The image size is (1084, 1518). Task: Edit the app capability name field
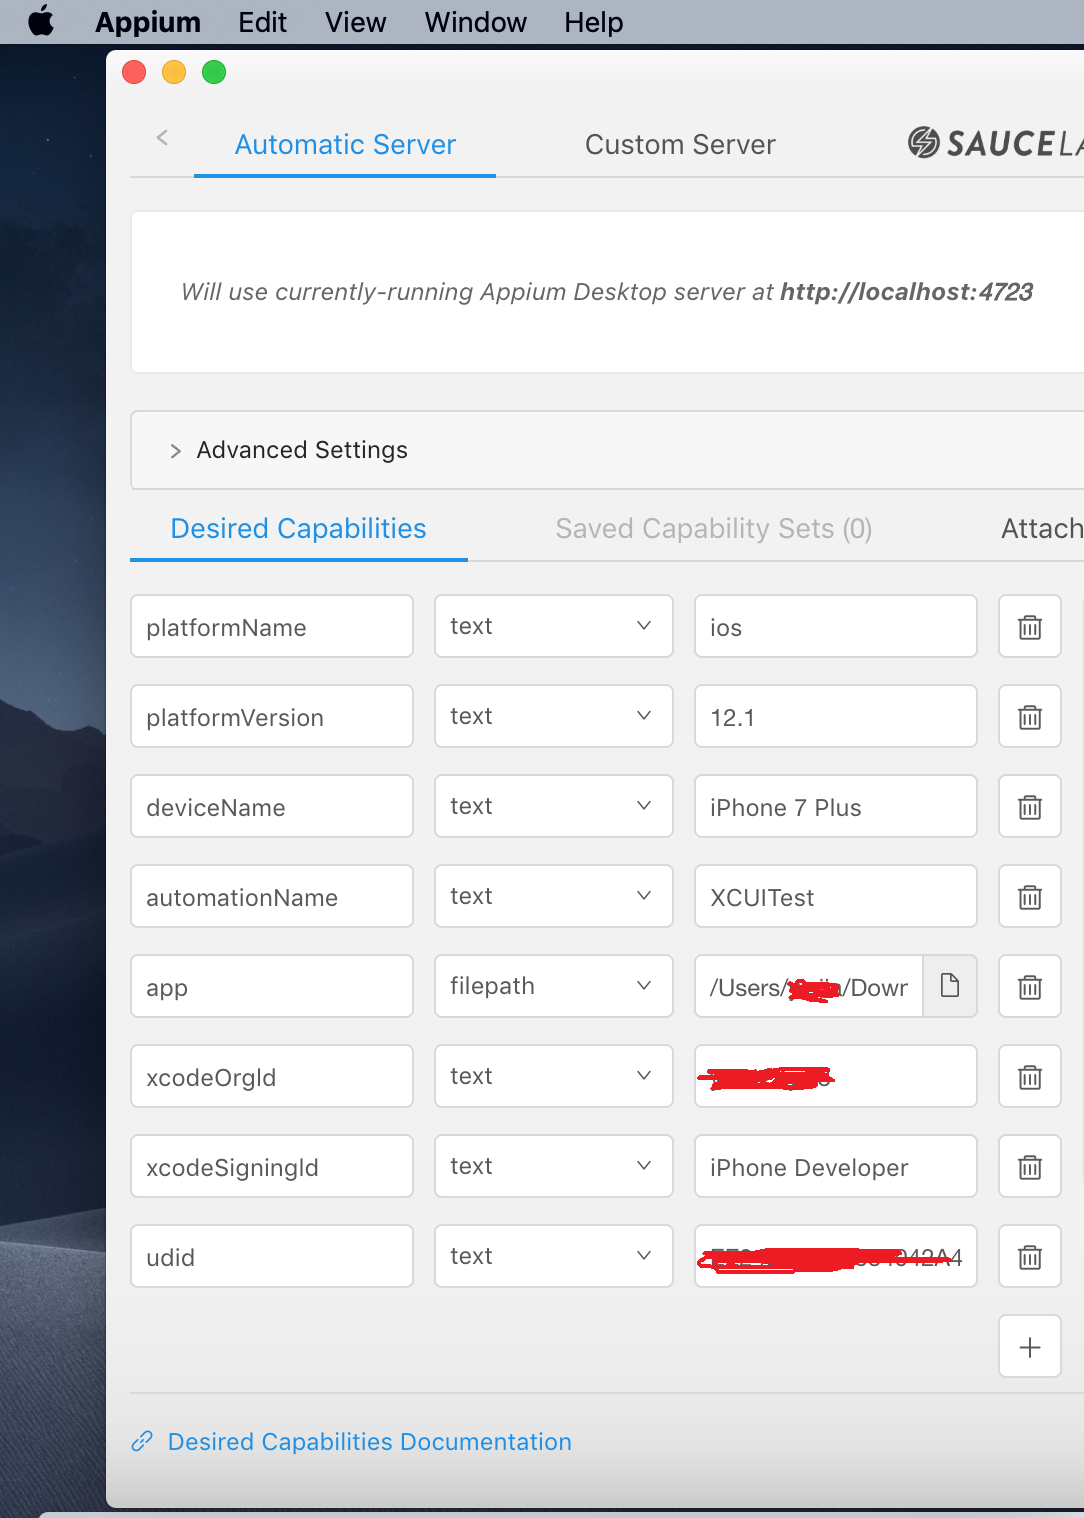[x=272, y=987]
